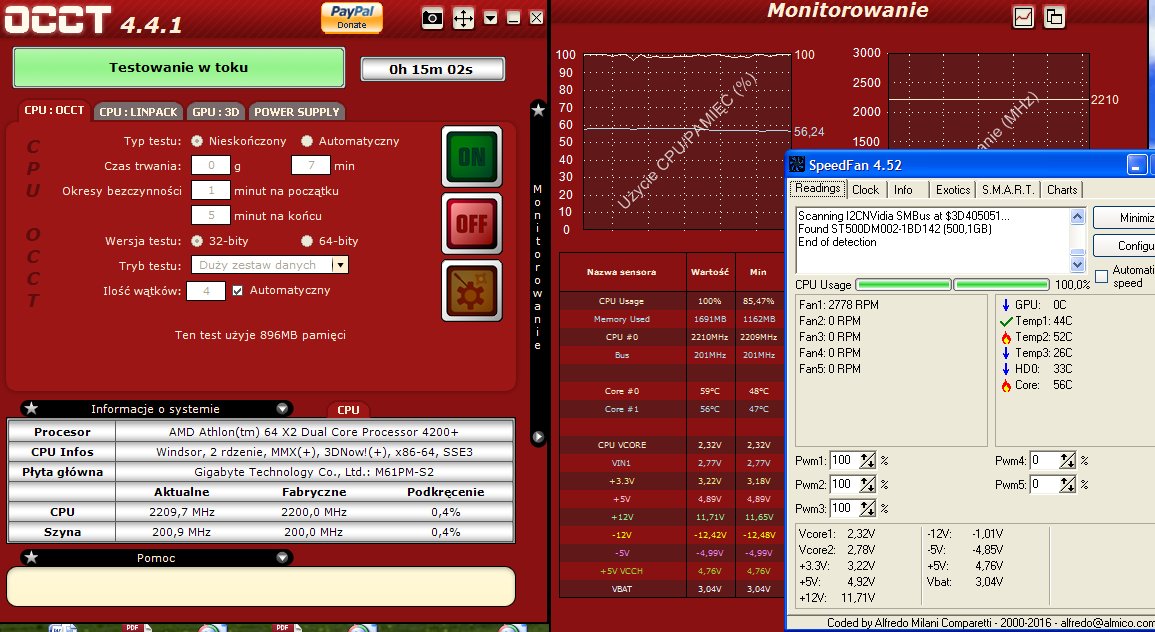Enable SpeedFan Automatic fan speed checkbox
This screenshot has height=632, width=1155.
pos(1101,276)
